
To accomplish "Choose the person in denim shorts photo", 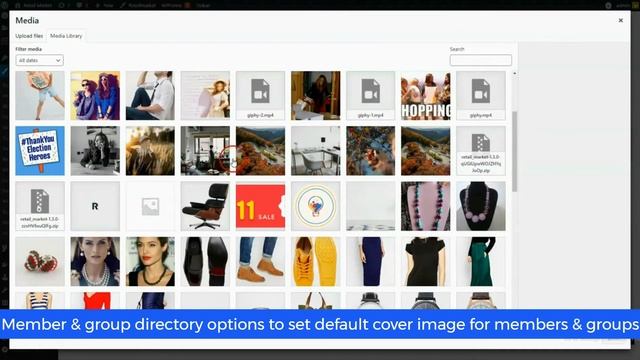I will 40,96.
